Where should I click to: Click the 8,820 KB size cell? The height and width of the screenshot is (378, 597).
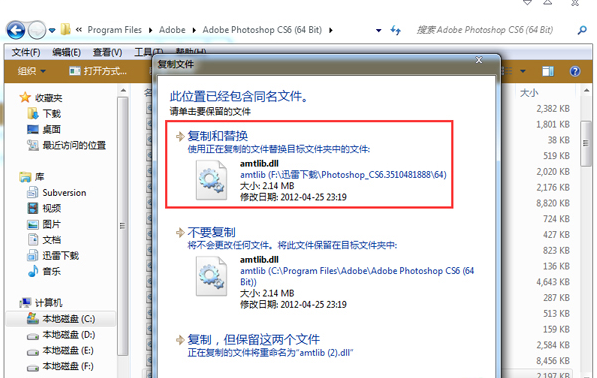pyautogui.click(x=553, y=203)
